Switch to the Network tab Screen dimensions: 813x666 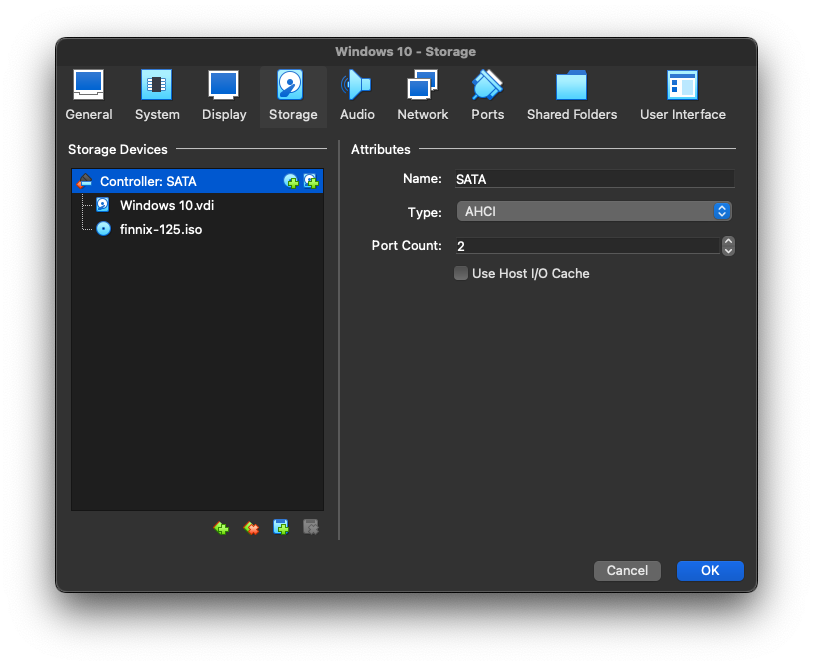[x=423, y=96]
